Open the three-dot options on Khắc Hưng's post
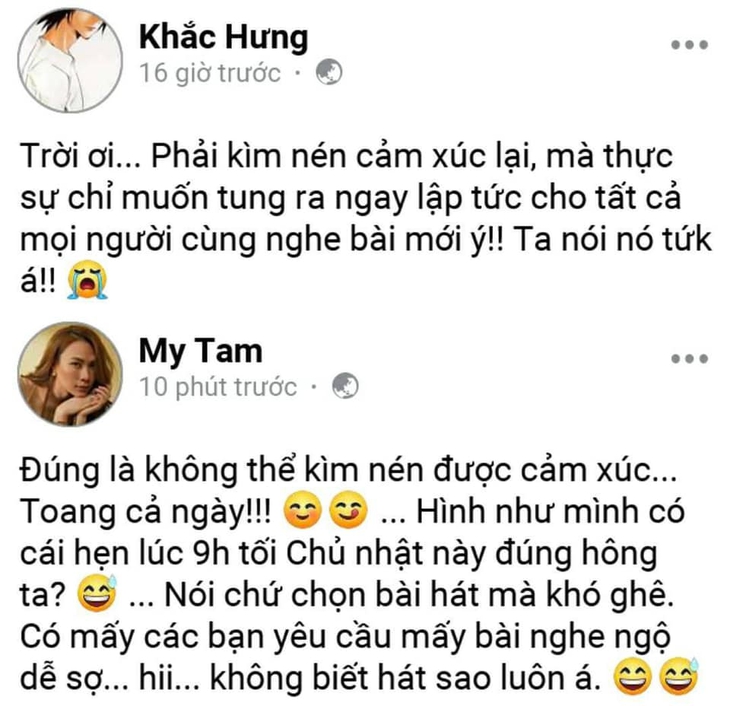This screenshot has height=706, width=730. 689,45
